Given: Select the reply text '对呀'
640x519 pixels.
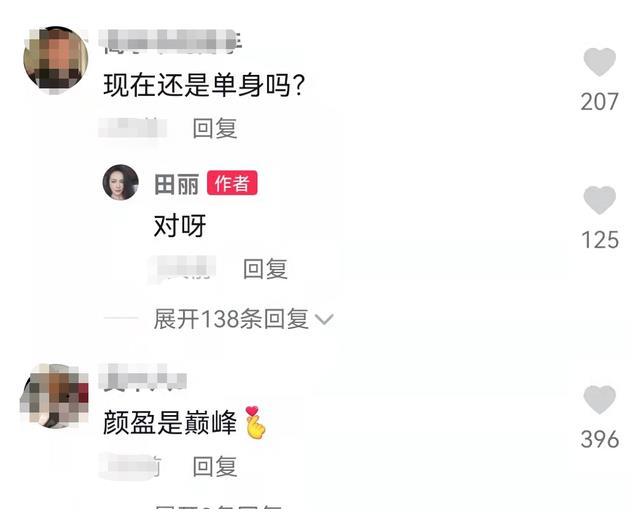Looking at the screenshot, I should click(180, 226).
